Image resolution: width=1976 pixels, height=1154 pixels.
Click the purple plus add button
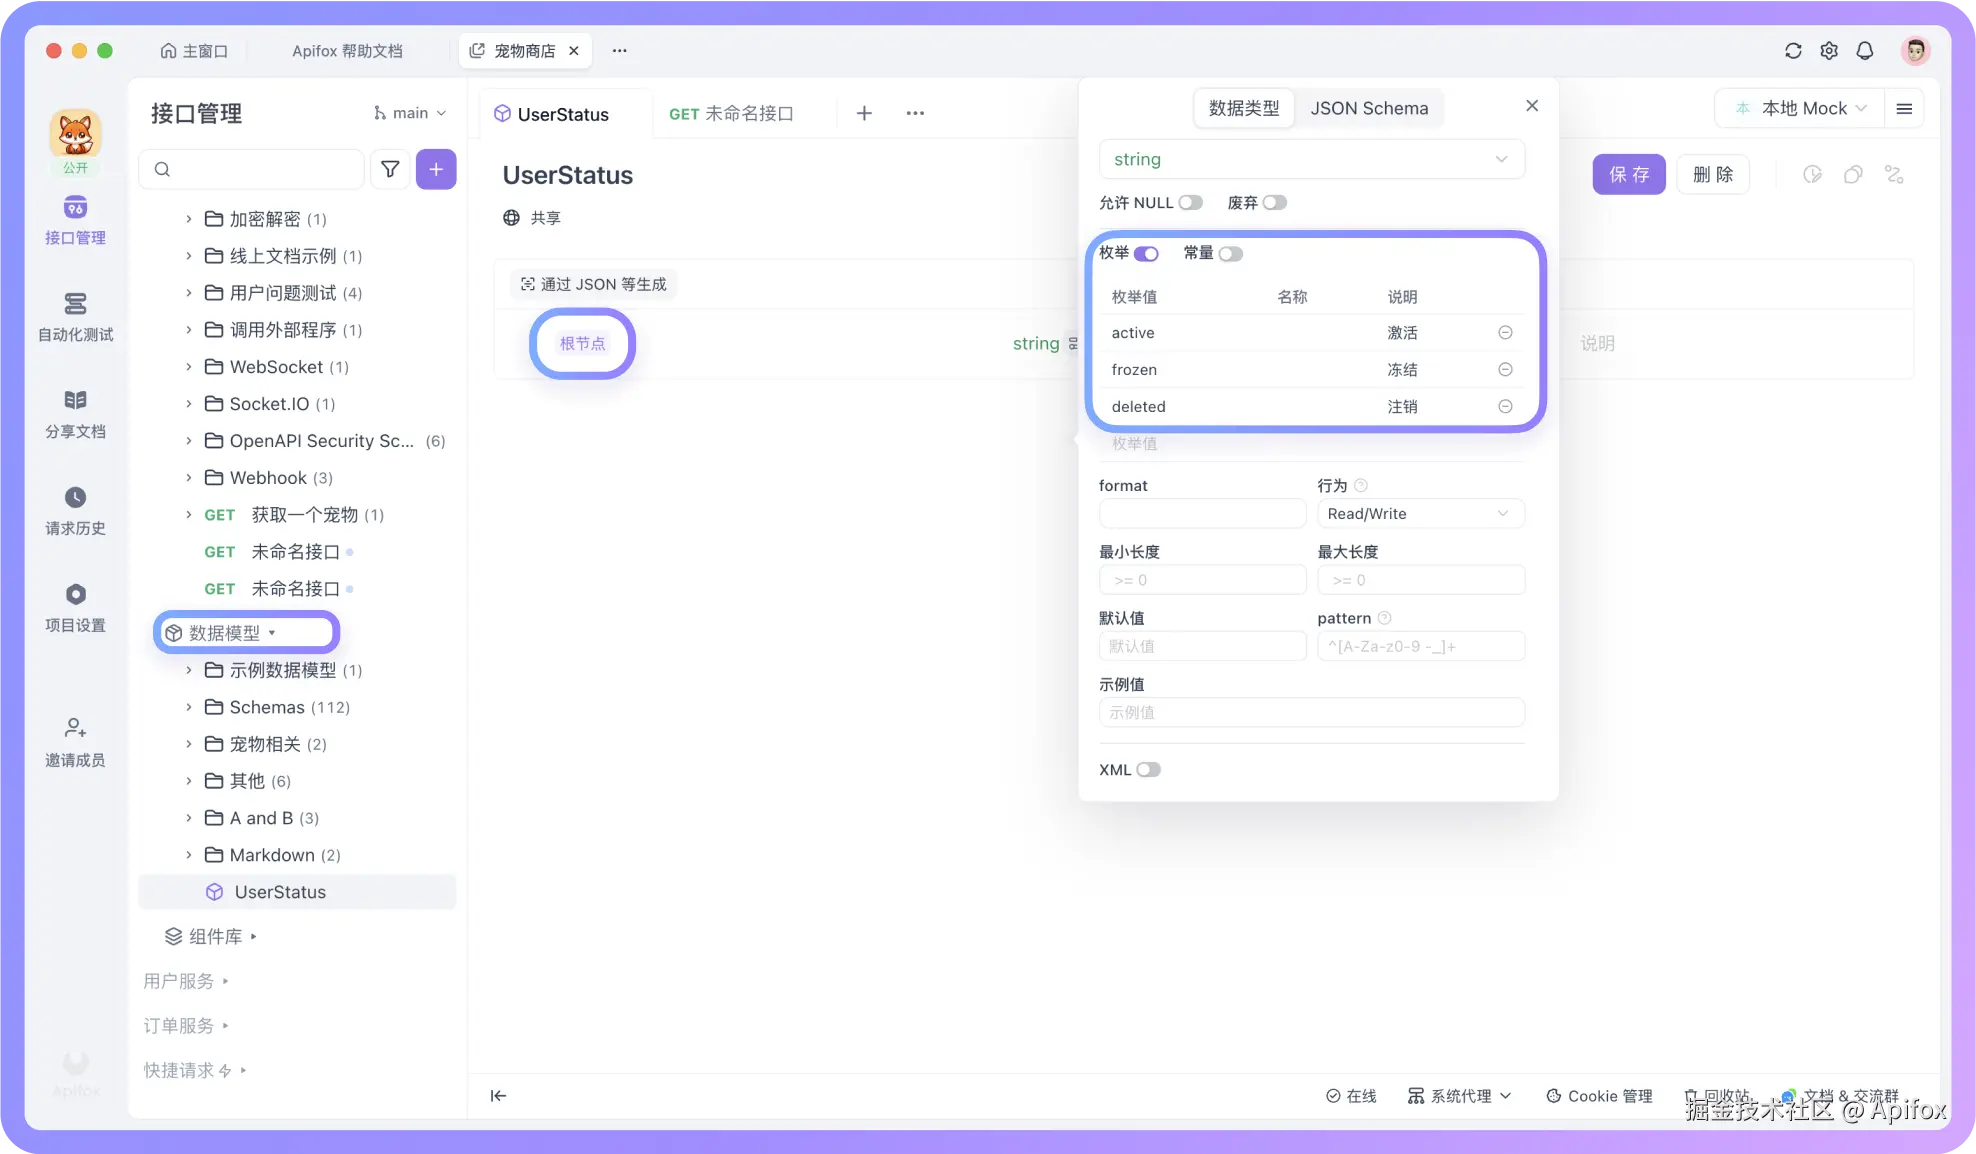tap(436, 169)
